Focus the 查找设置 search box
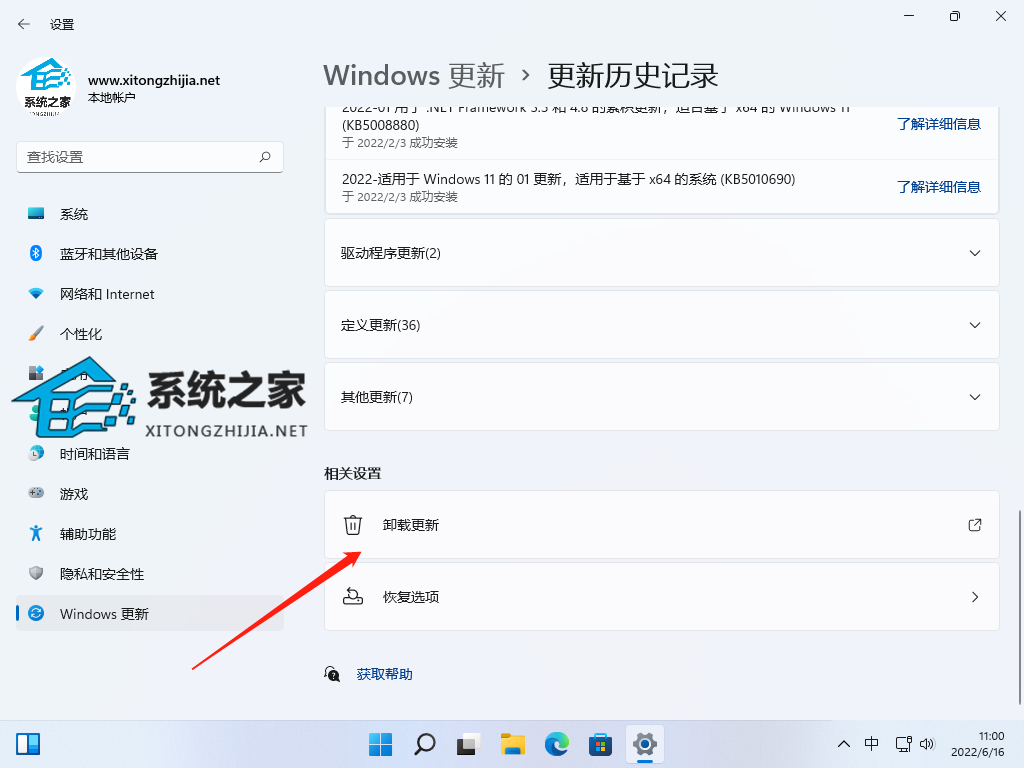The height and width of the screenshot is (768, 1024). pyautogui.click(x=150, y=157)
